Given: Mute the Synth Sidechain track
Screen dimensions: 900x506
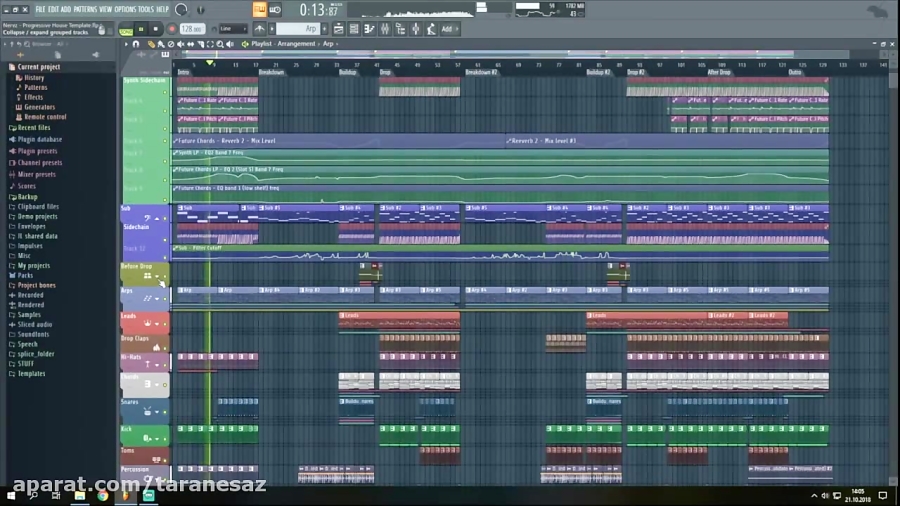Looking at the screenshot, I should pyautogui.click(x=165, y=92).
